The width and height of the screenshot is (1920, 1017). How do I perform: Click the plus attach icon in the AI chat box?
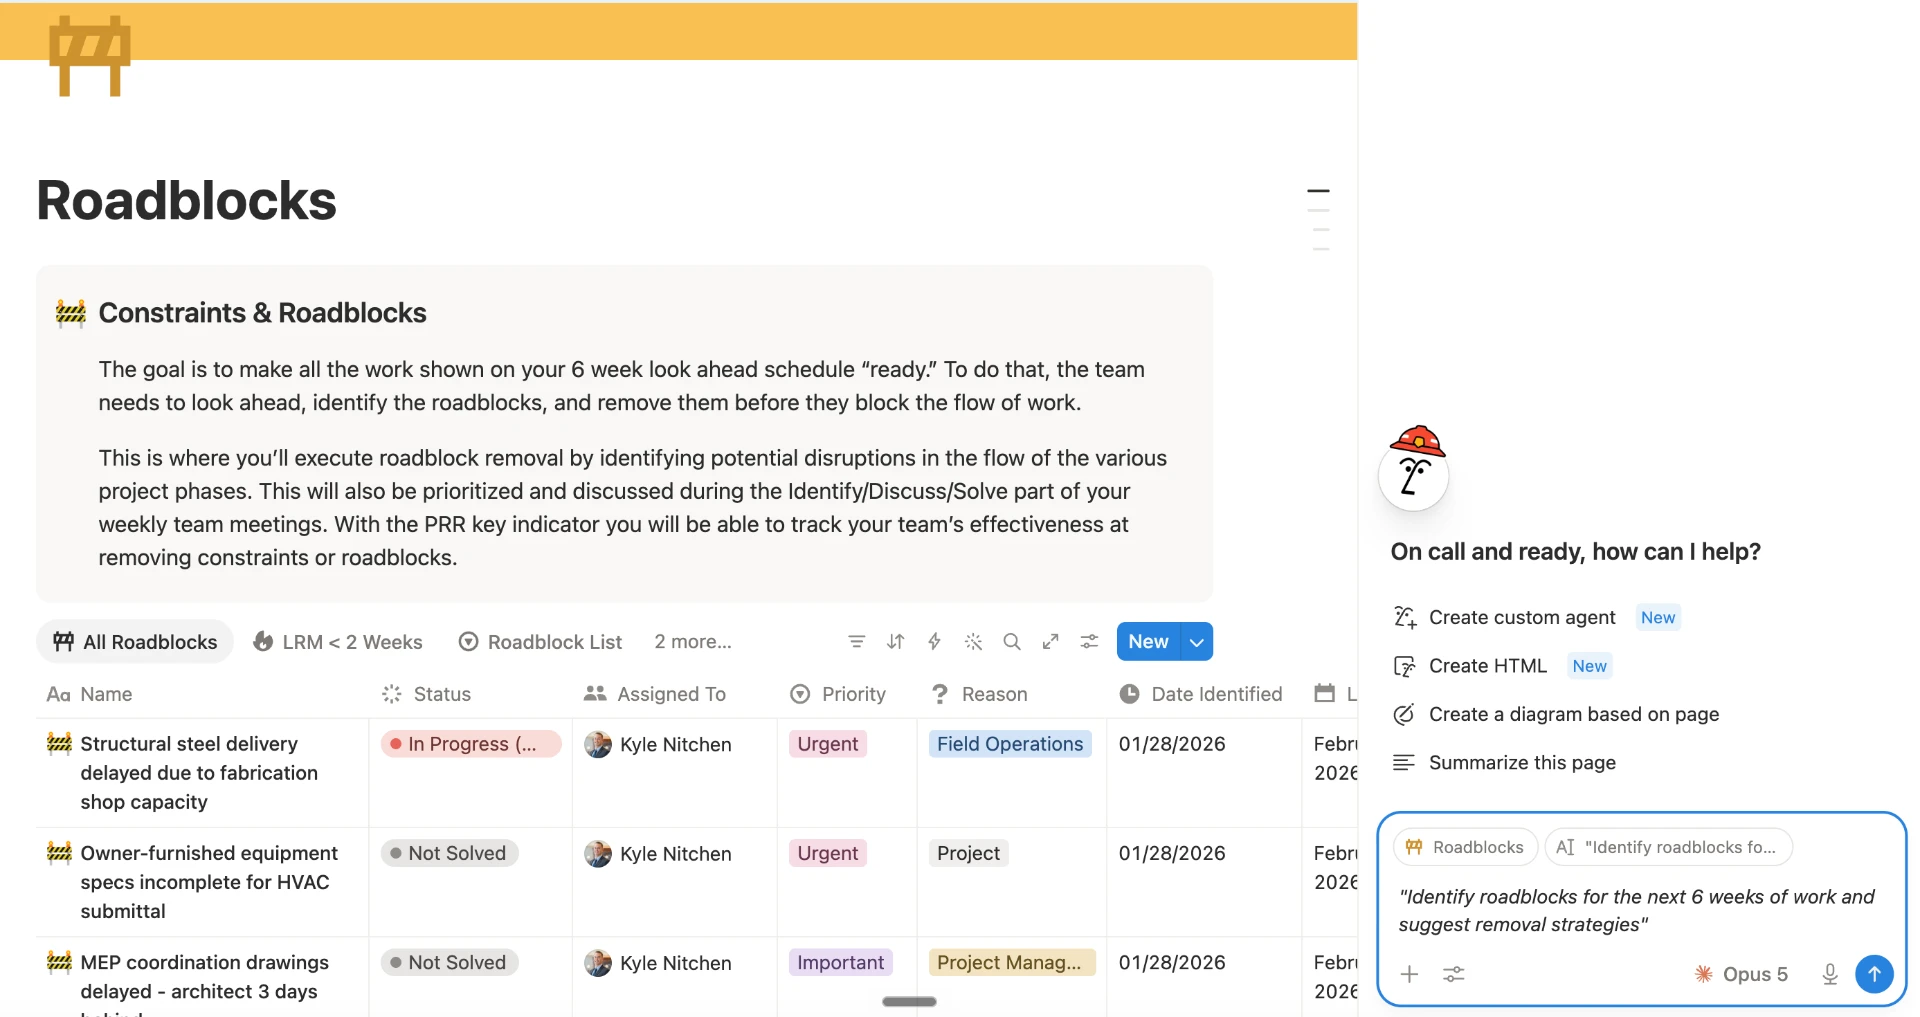tap(1409, 974)
